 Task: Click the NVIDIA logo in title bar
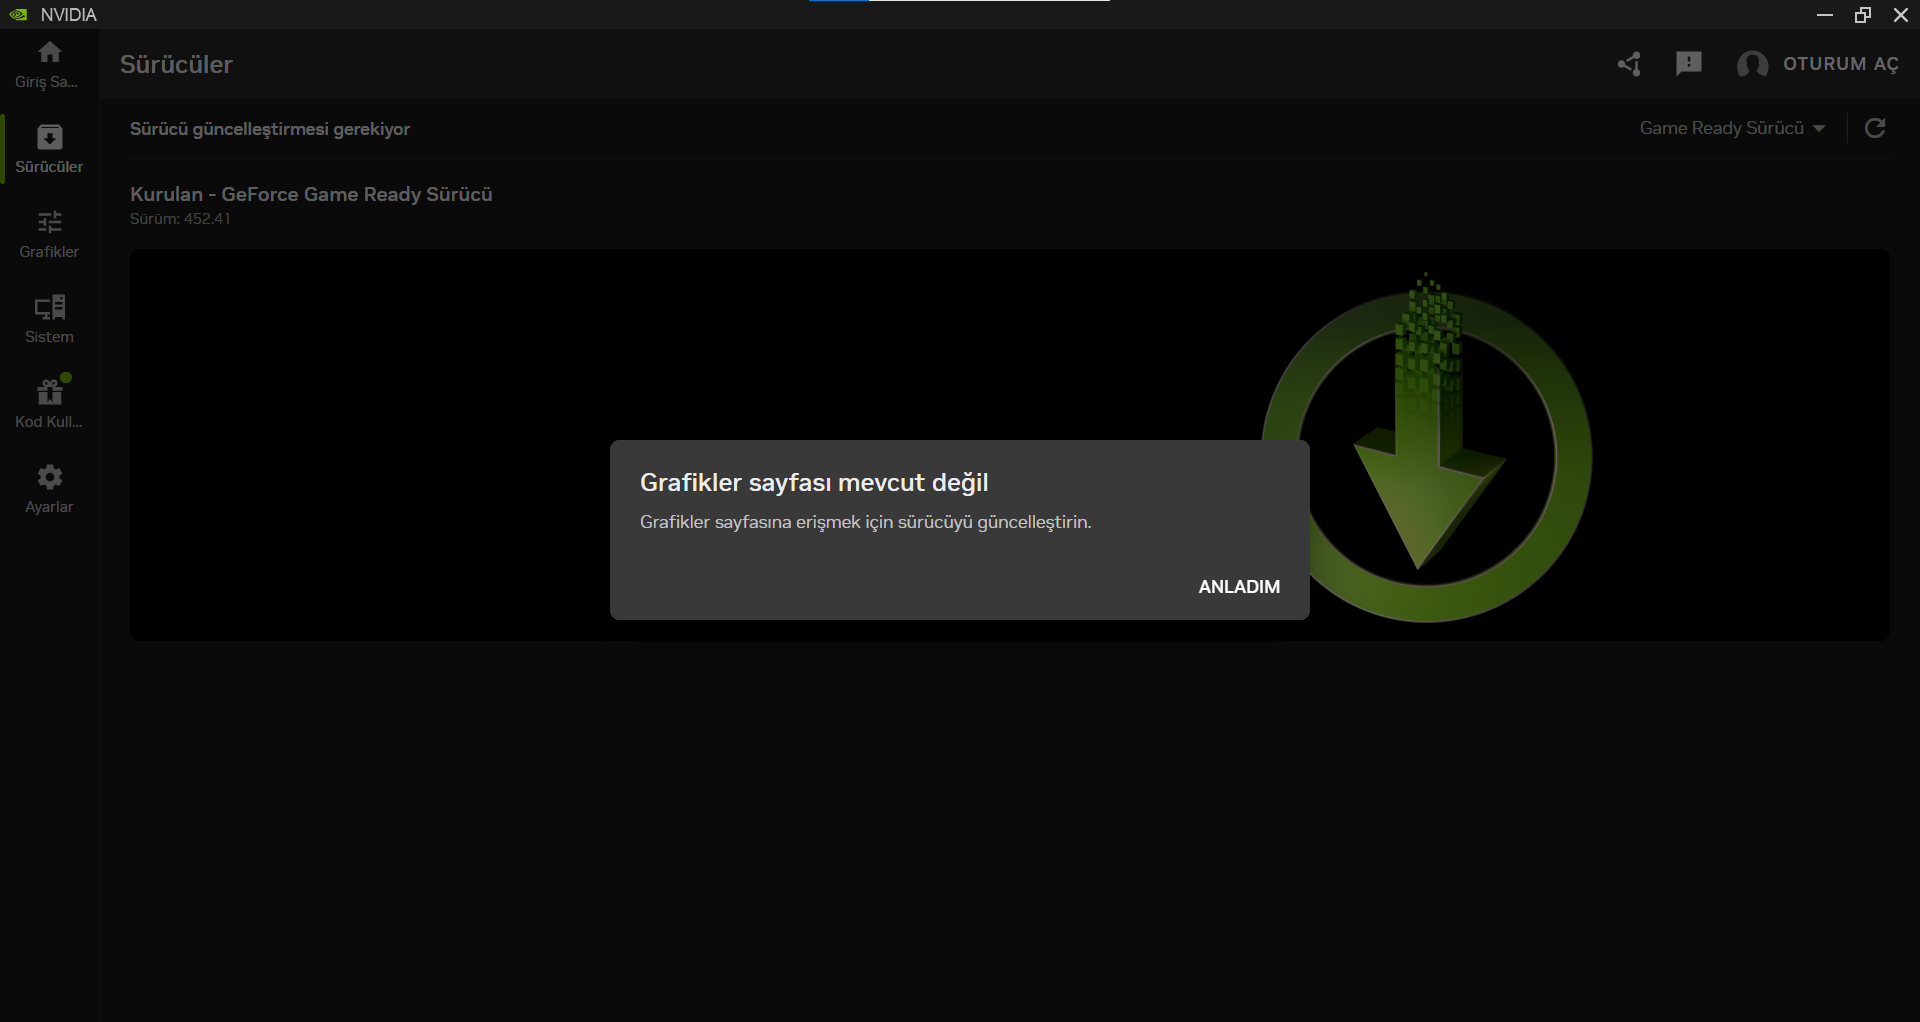(x=18, y=15)
